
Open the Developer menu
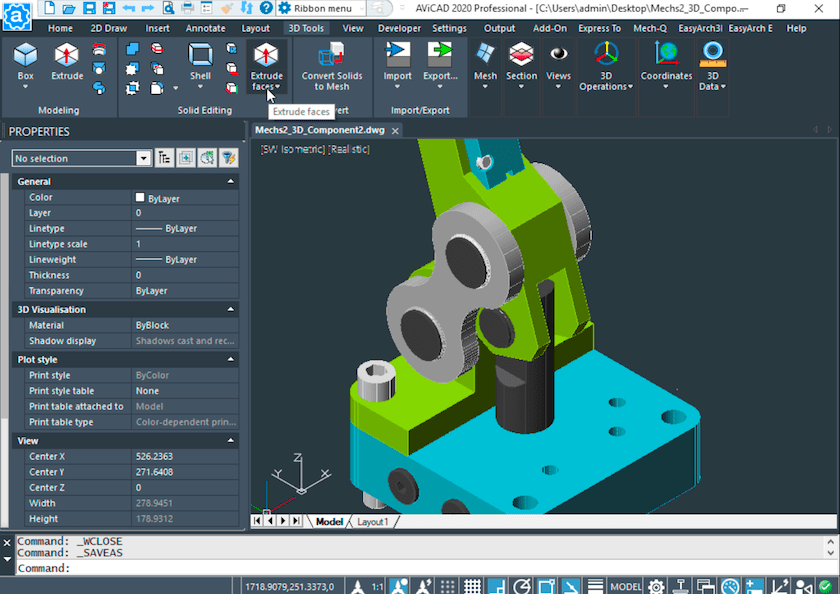click(399, 28)
